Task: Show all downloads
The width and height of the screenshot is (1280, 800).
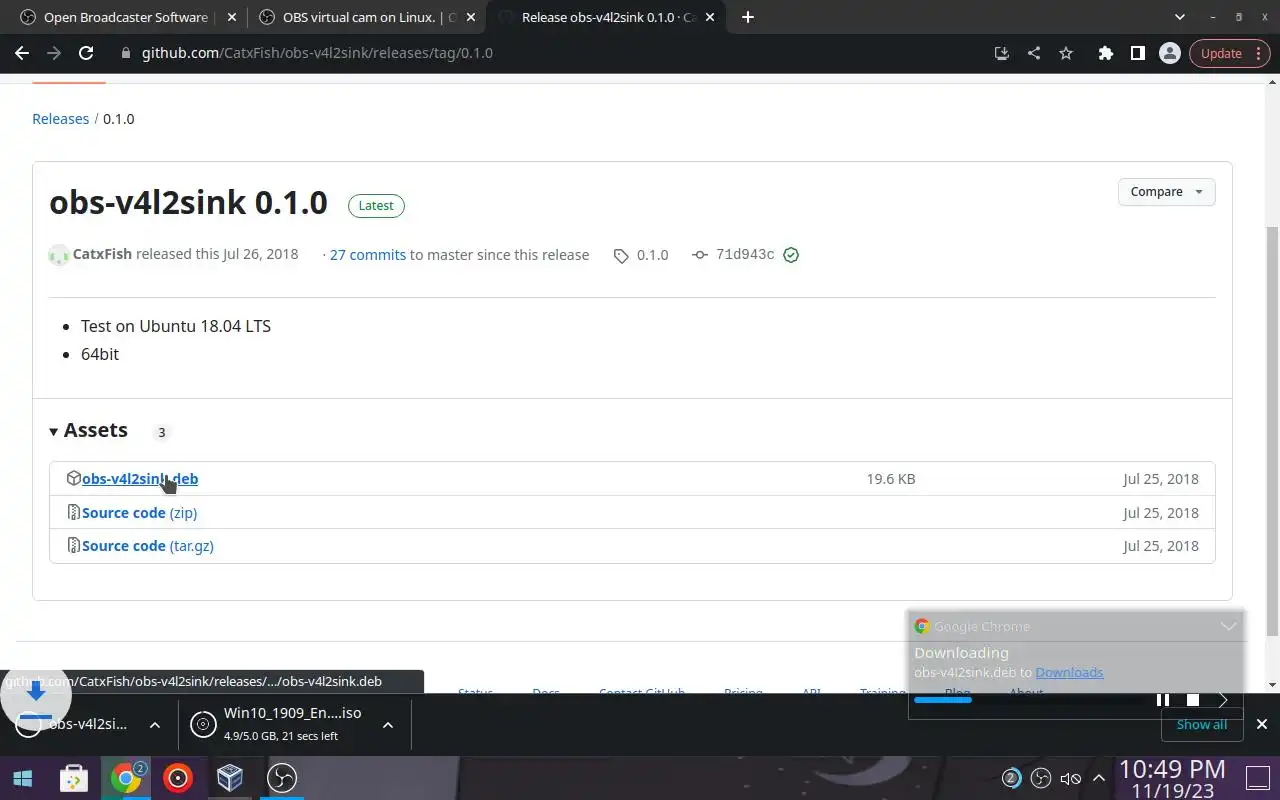Action: tap(1201, 724)
